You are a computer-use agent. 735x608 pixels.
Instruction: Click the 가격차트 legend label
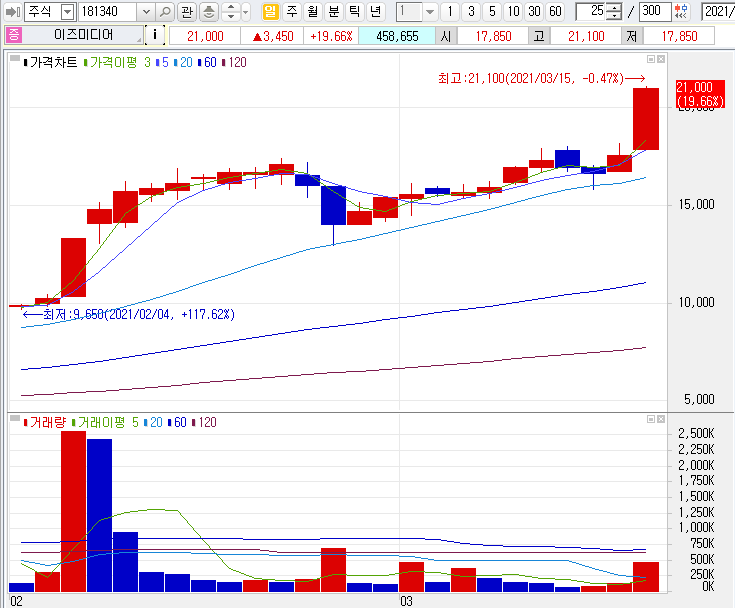tap(51, 62)
